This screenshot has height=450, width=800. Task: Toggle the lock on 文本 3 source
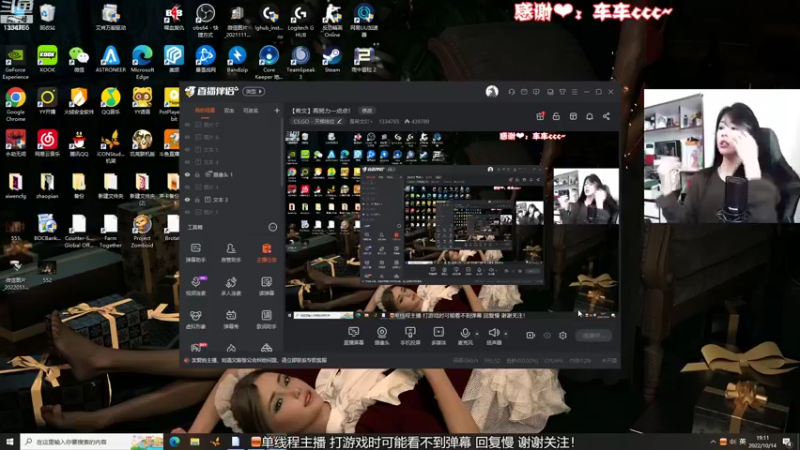point(197,199)
